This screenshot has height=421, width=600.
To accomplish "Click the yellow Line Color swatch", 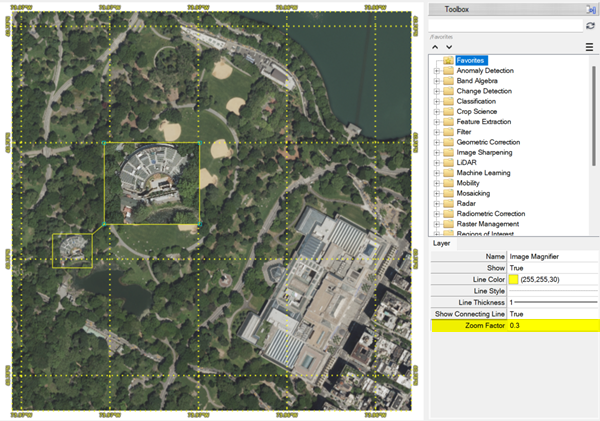I will (x=514, y=279).
